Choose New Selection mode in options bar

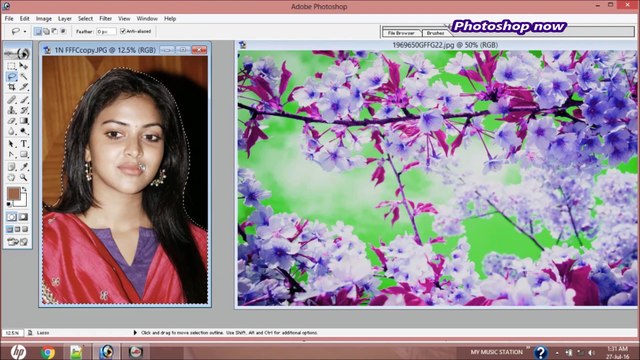38,31
